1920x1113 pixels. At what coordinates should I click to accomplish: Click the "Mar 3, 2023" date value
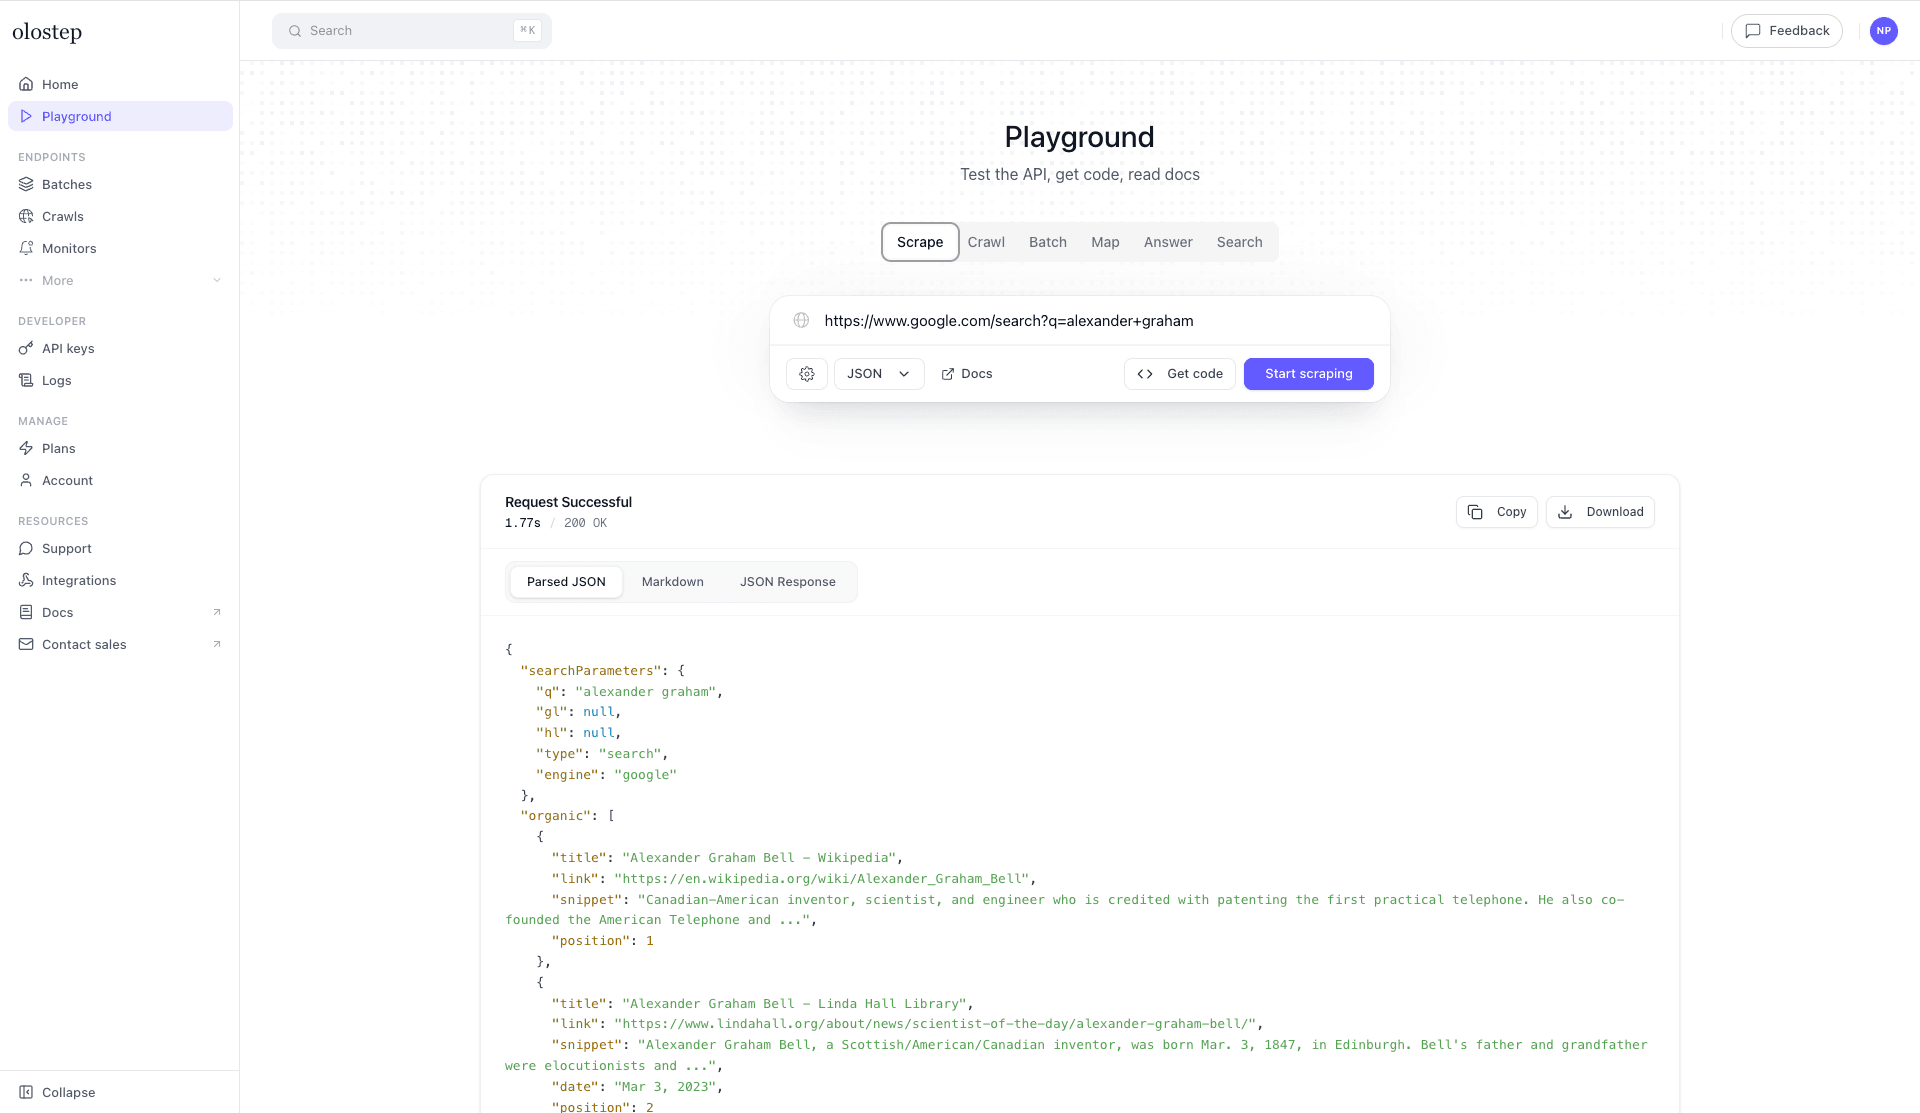pos(664,1087)
